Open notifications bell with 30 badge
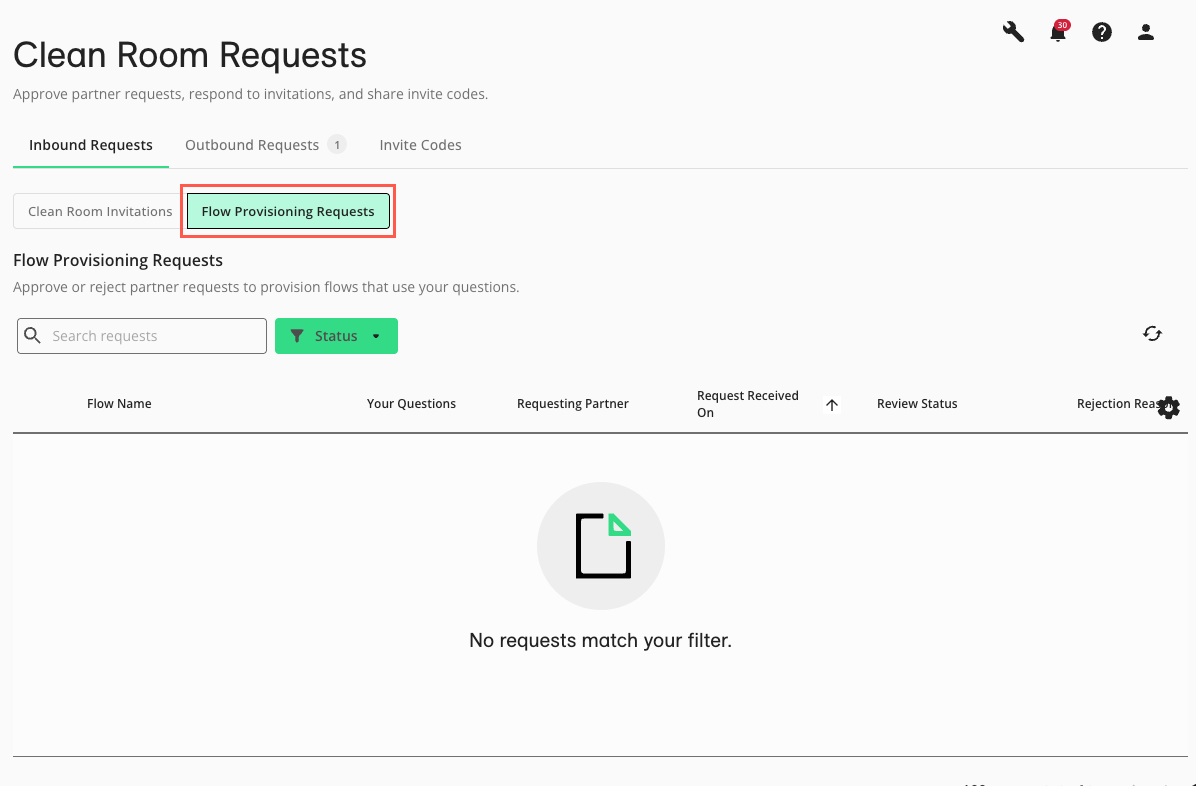The image size is (1196, 786). 1058,32
